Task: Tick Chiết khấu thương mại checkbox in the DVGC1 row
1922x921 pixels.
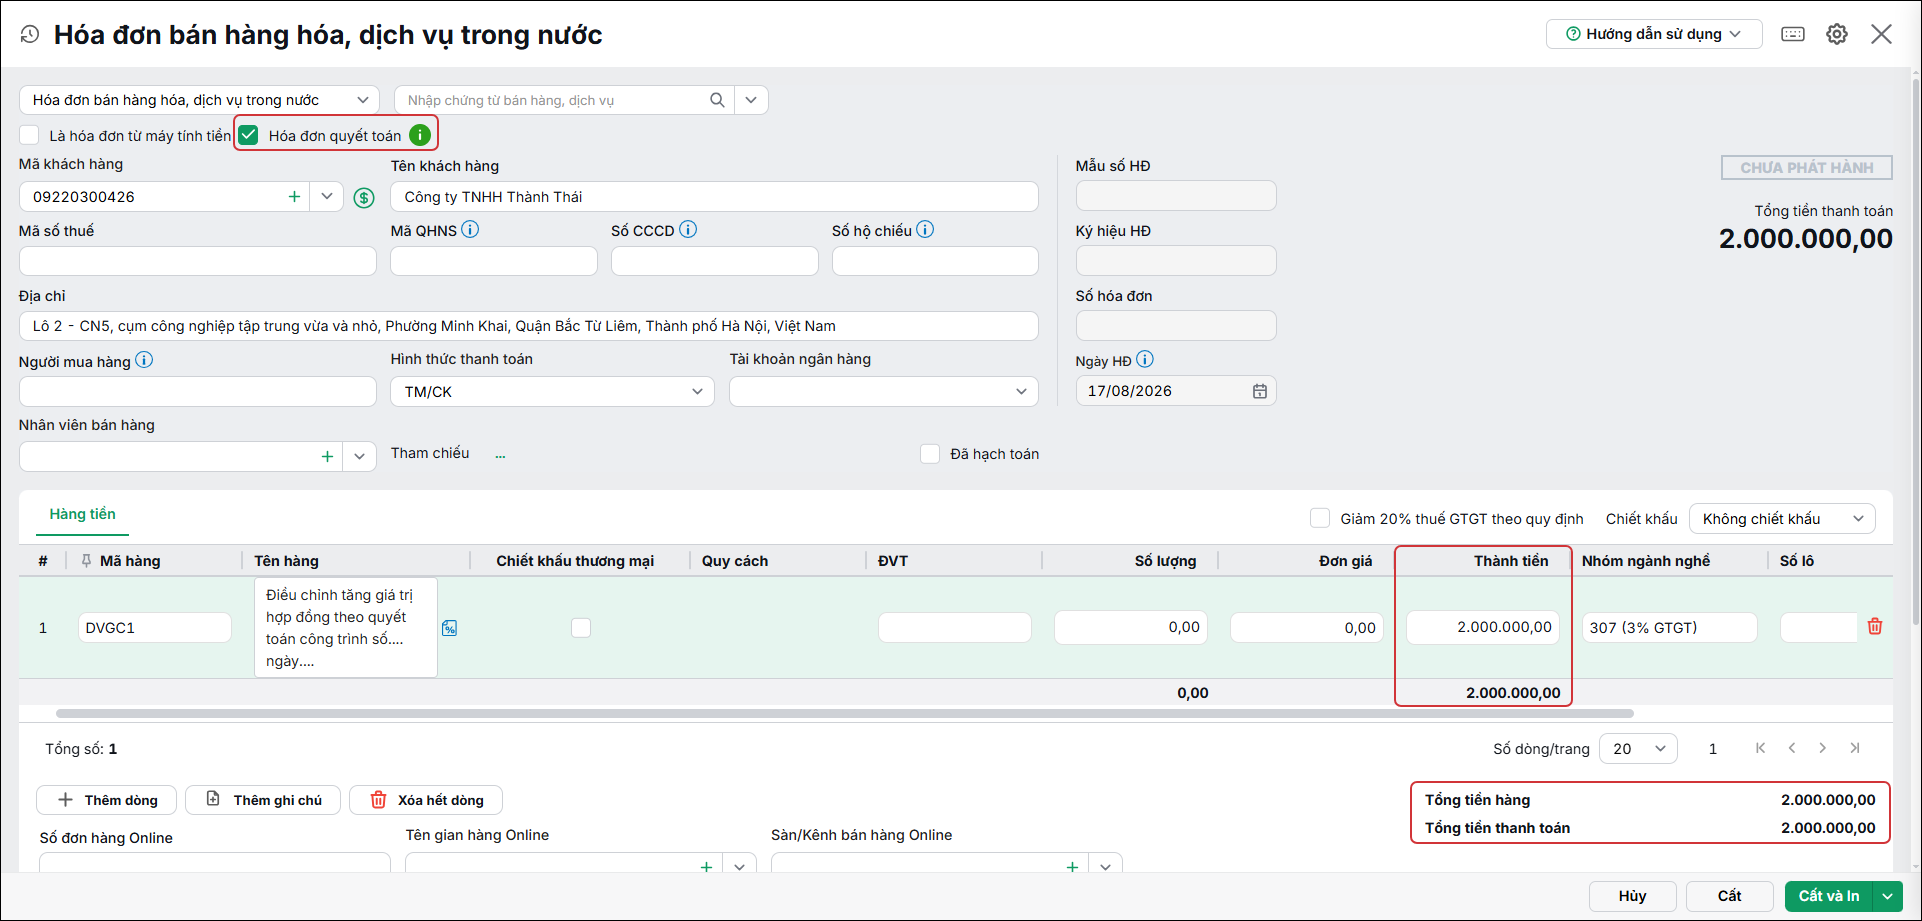Action: (x=581, y=628)
